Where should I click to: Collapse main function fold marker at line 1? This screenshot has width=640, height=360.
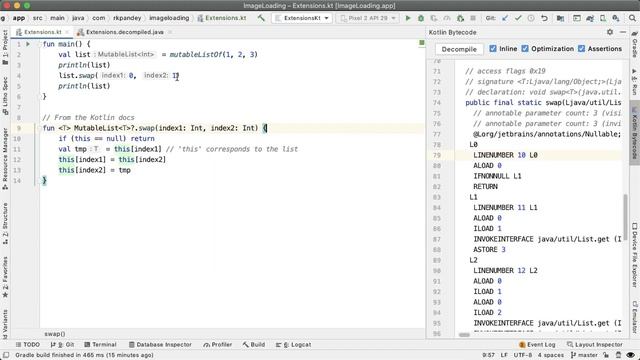pyautogui.click(x=41, y=44)
